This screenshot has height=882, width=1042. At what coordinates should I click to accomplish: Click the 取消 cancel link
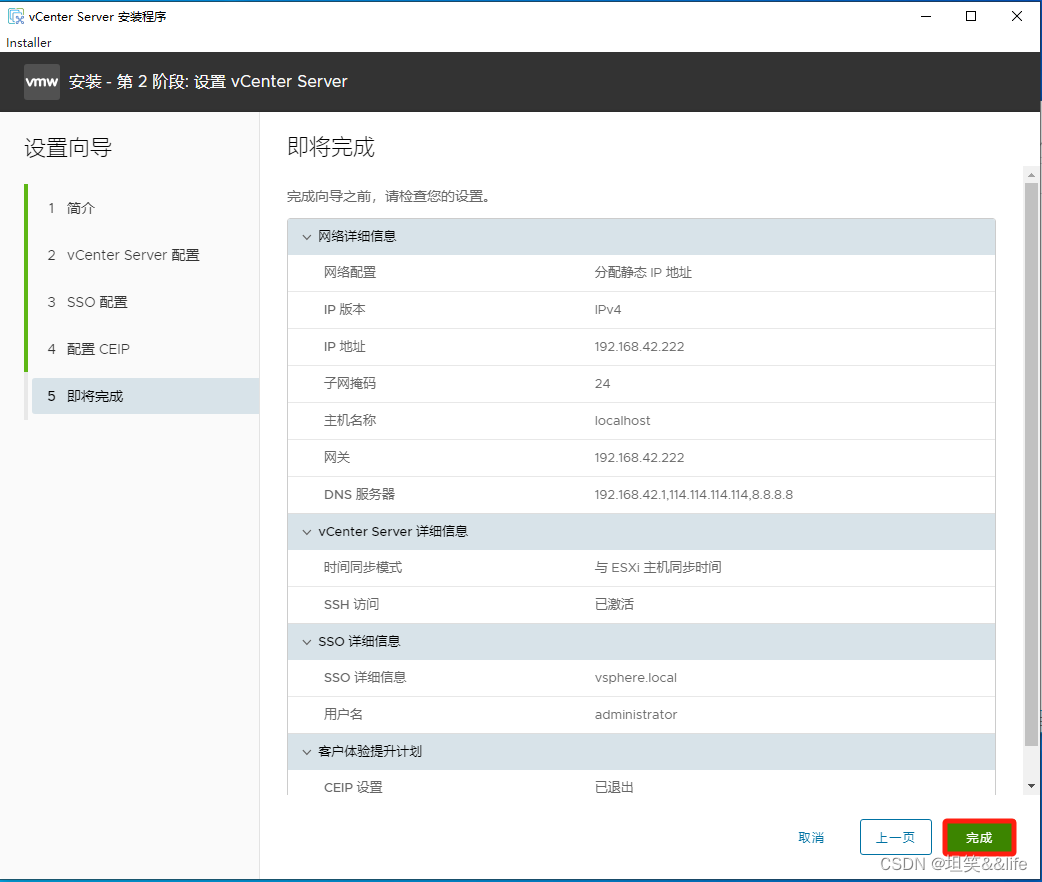[811, 837]
